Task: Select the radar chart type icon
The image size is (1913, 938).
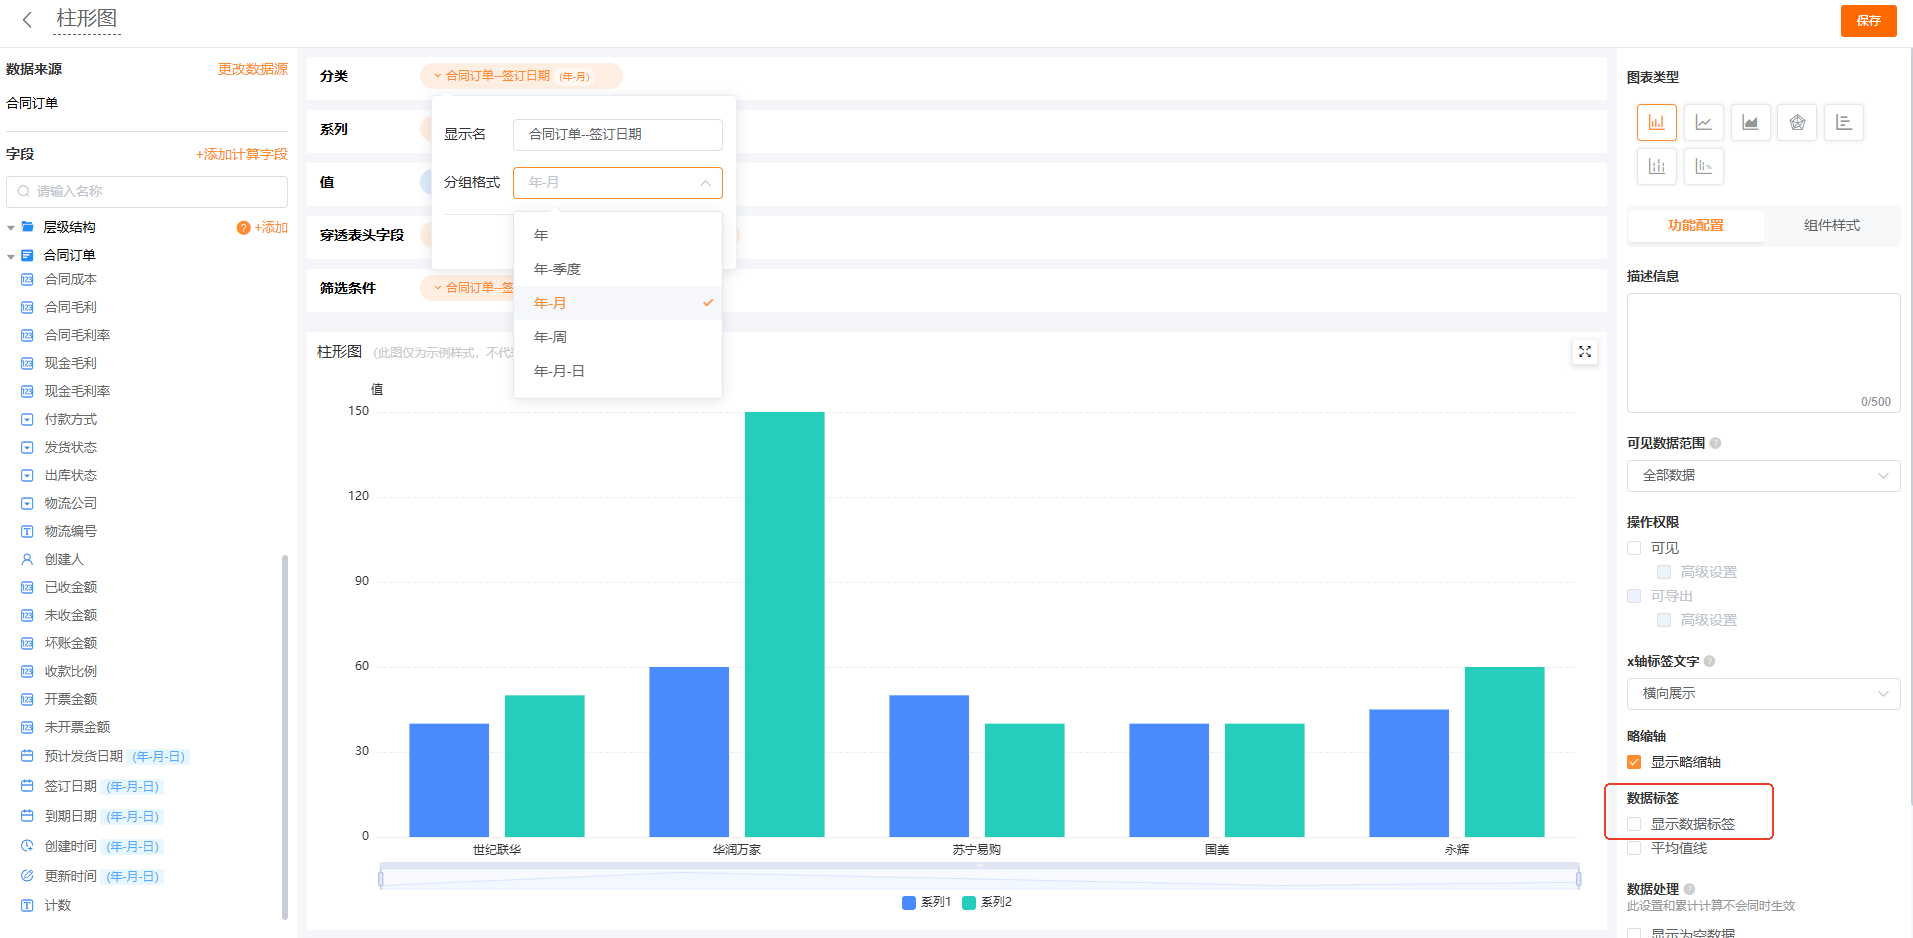Action: (1797, 123)
